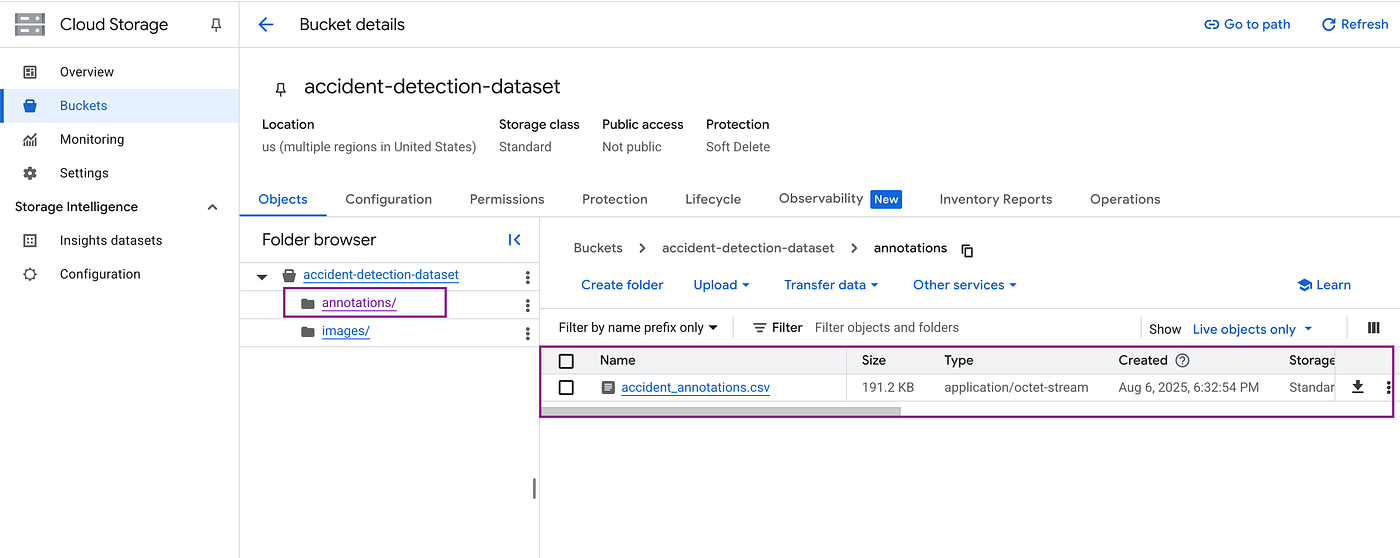
Task: Collapse the Storage Intelligence section
Action: pos(212,207)
